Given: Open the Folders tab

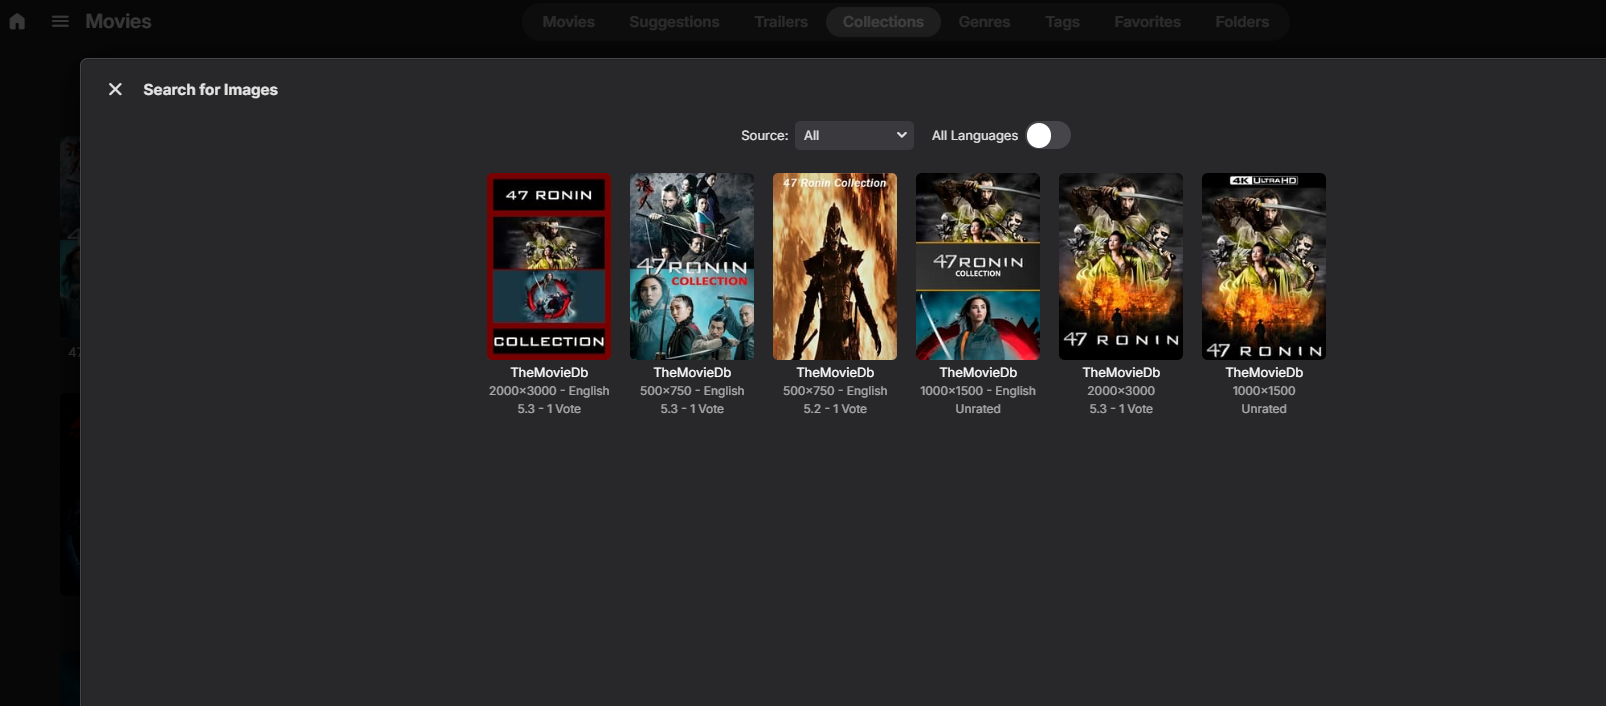Looking at the screenshot, I should point(1242,22).
